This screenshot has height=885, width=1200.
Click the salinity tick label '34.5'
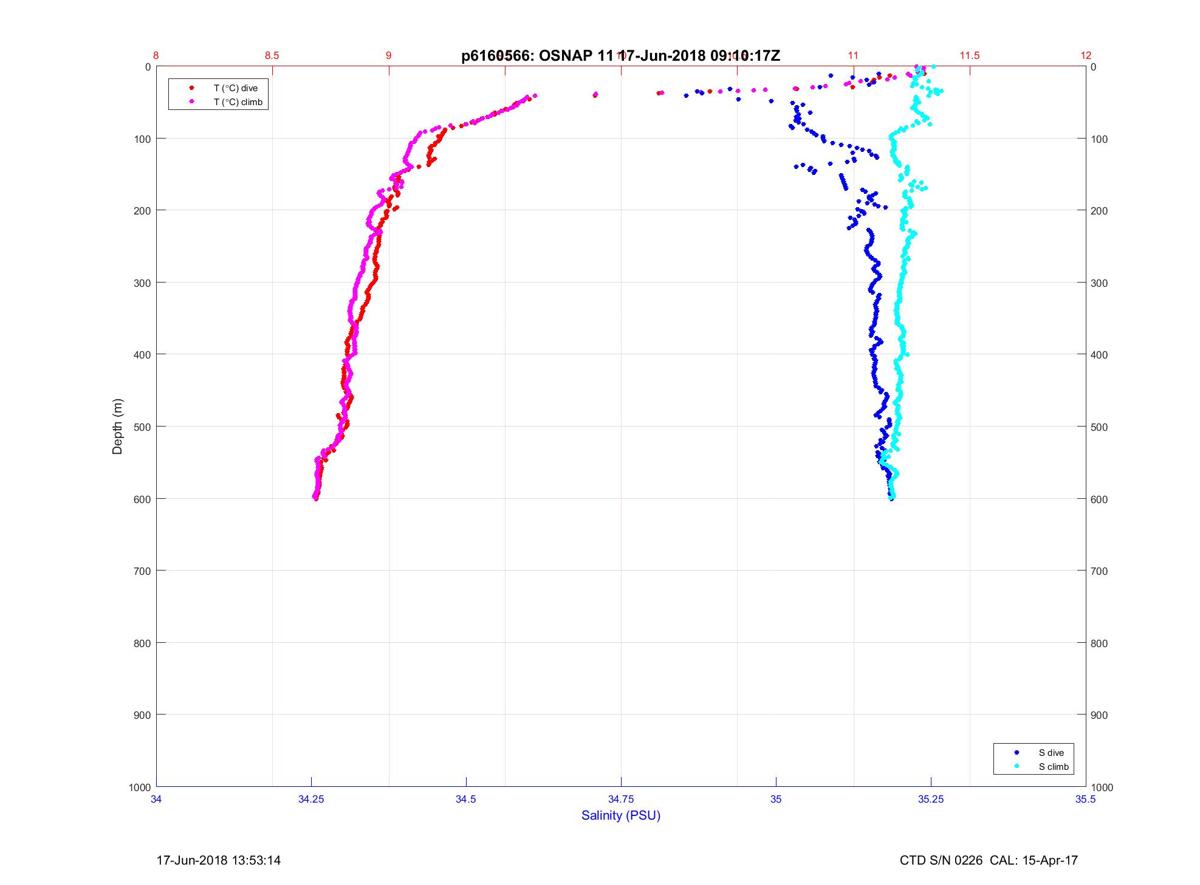point(466,799)
